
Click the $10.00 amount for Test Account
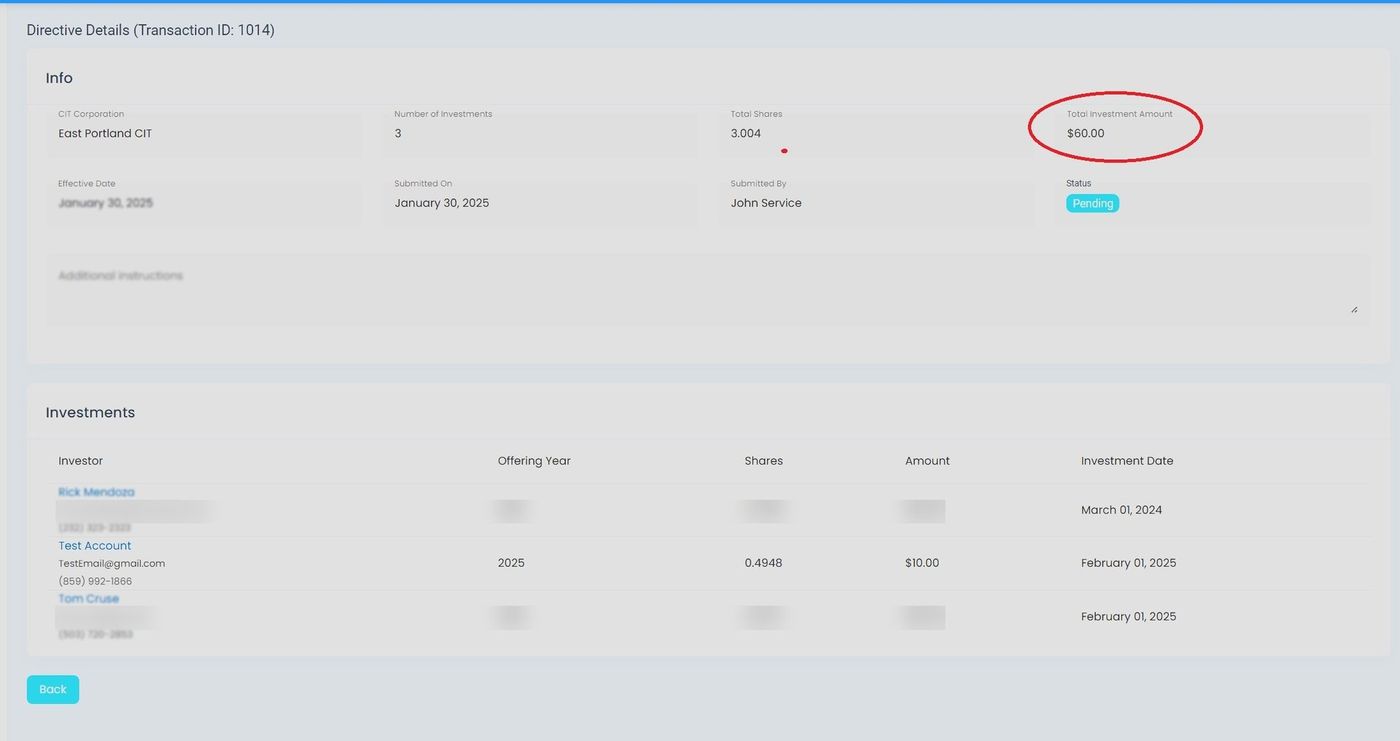pos(922,563)
